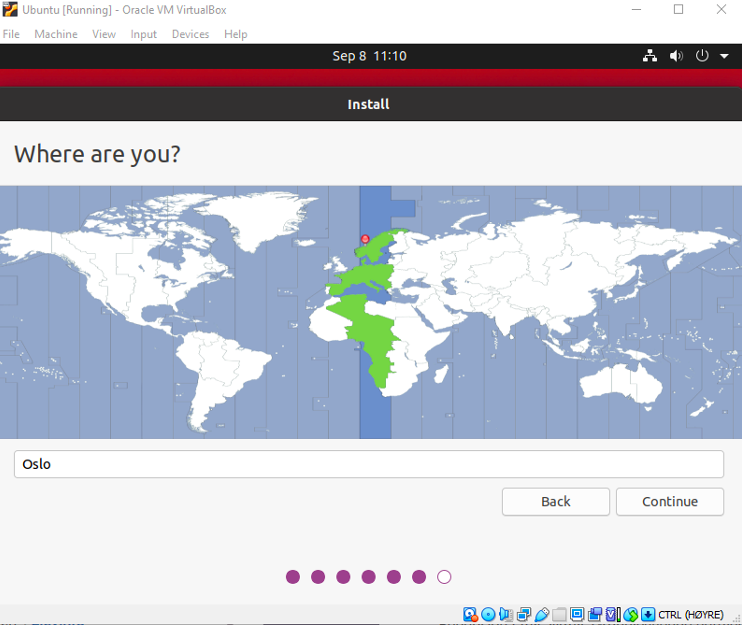
Task: Click the red location pin on map
Action: [x=365, y=239]
